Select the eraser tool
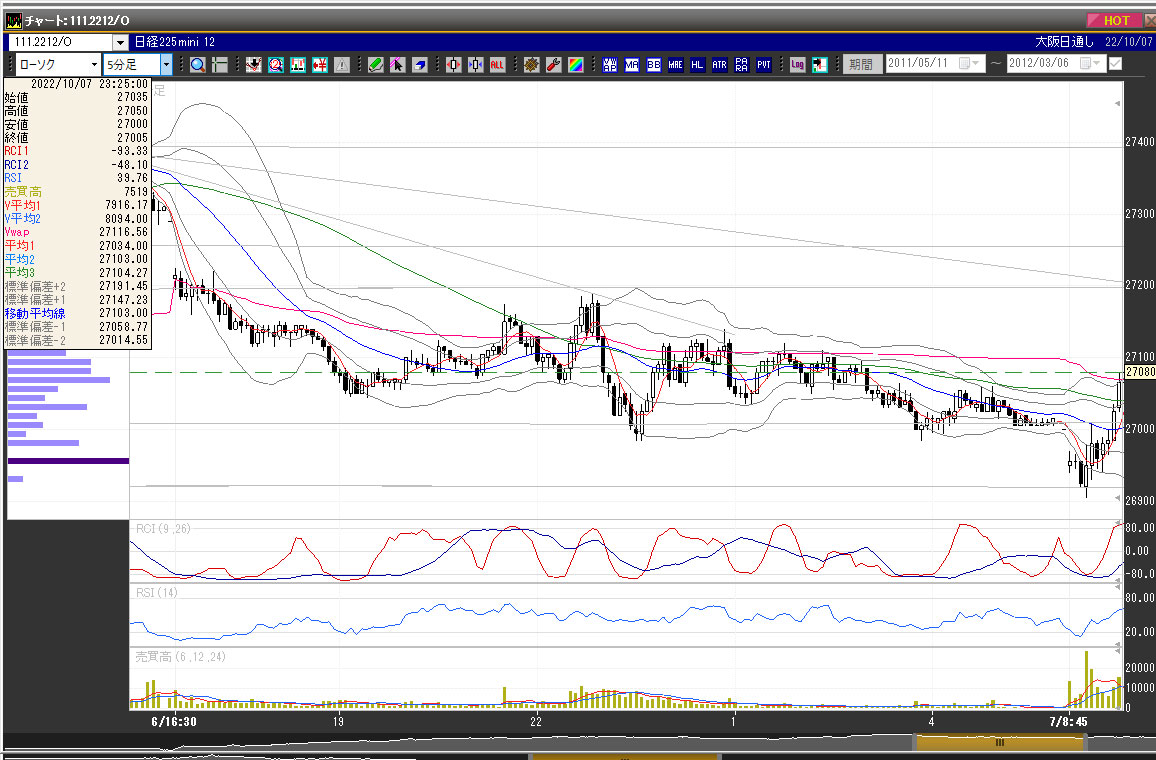The height and width of the screenshot is (760, 1156). (420, 65)
